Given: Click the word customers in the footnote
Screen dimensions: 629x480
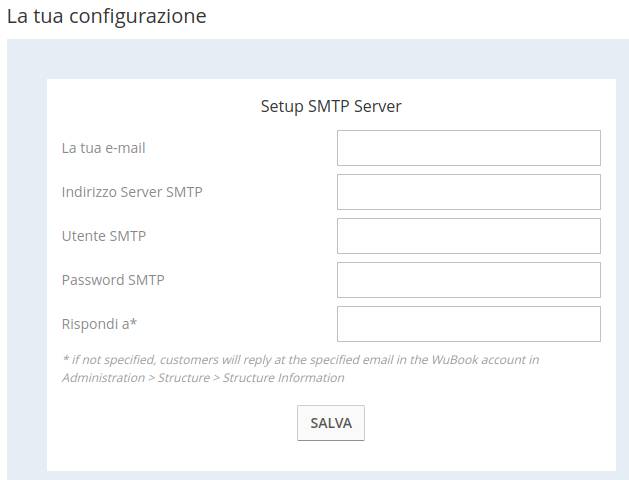Looking at the screenshot, I should click(x=189, y=360).
